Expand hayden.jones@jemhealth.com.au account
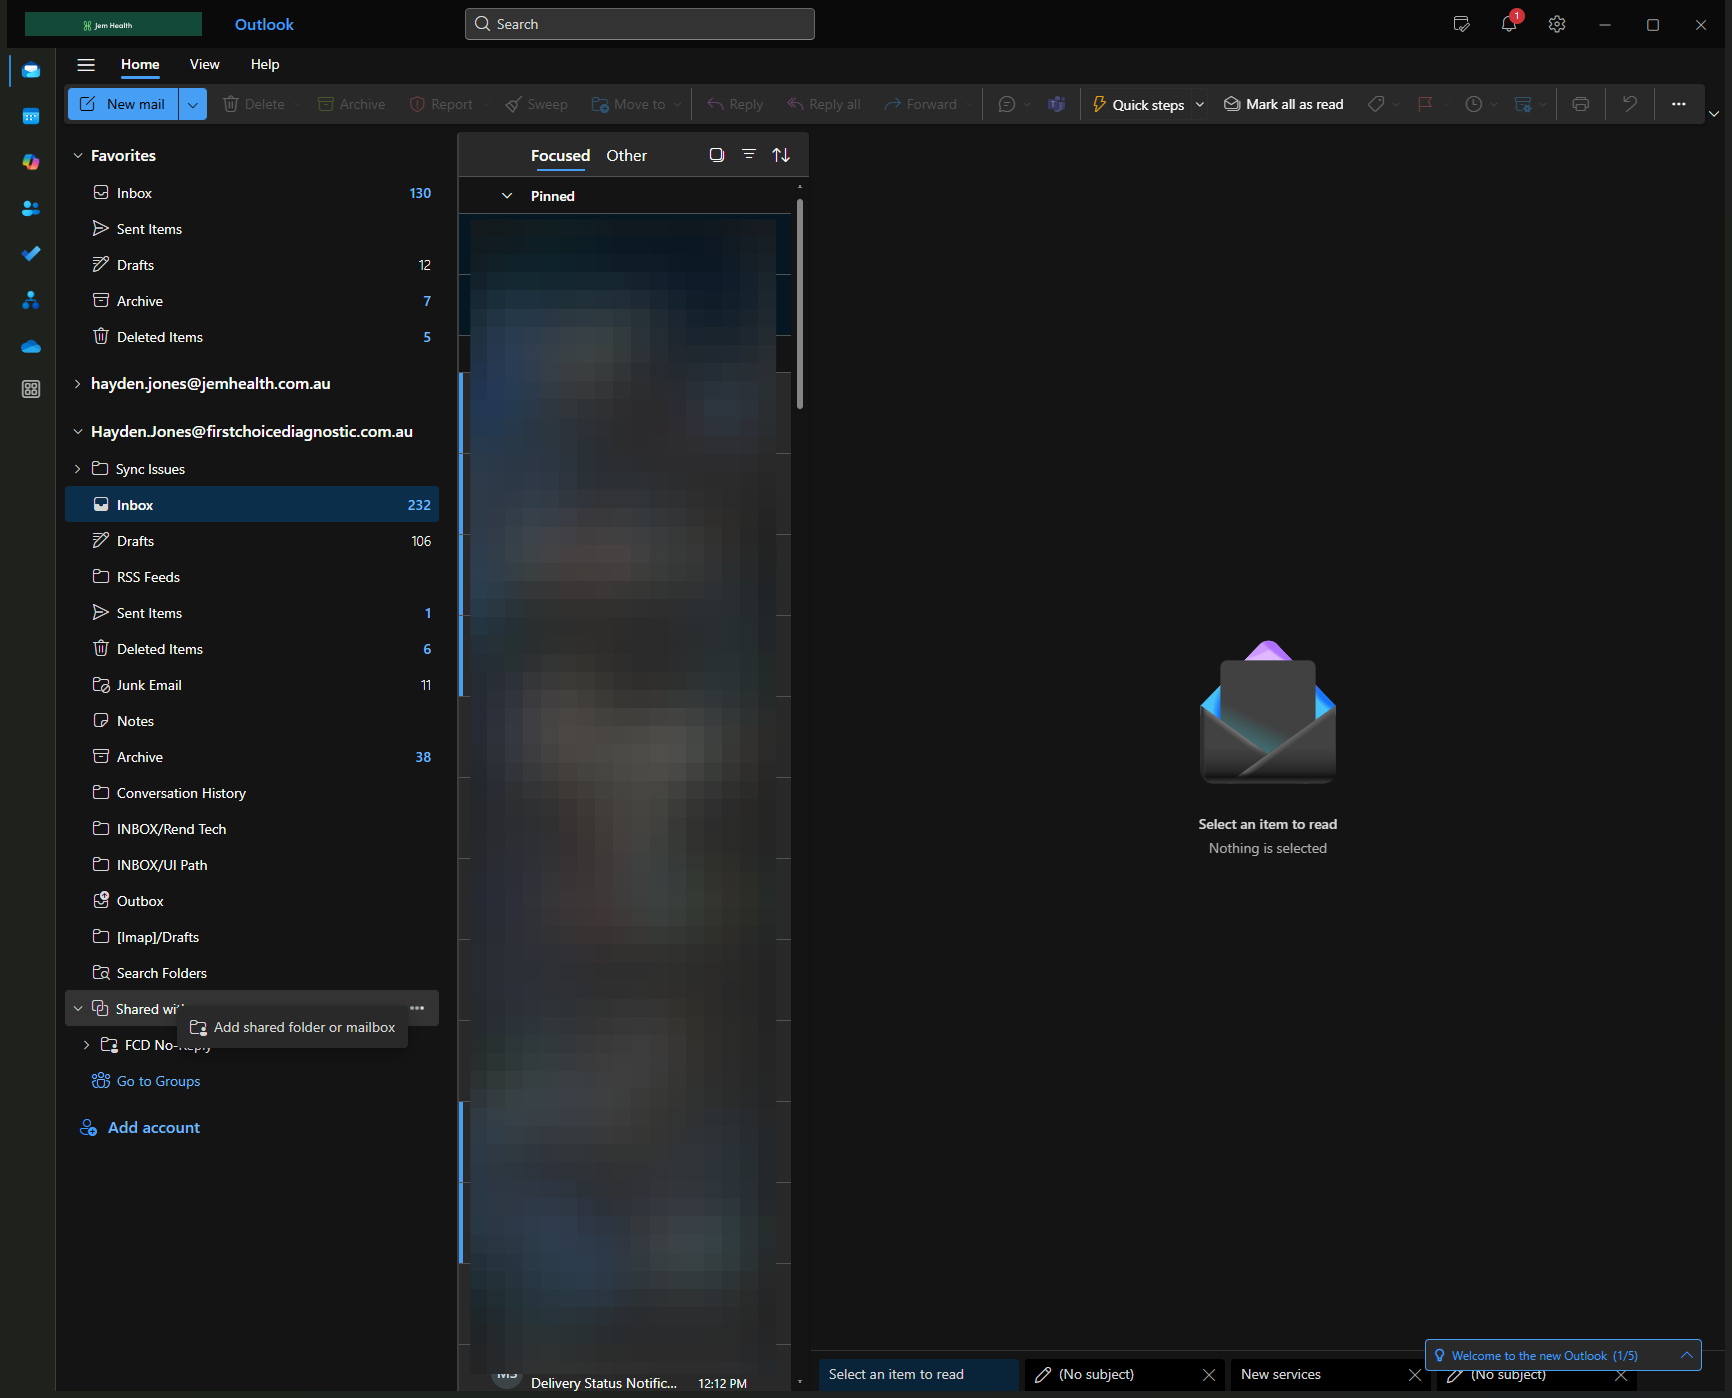Screen dimensions: 1732x1398 [x=78, y=384]
